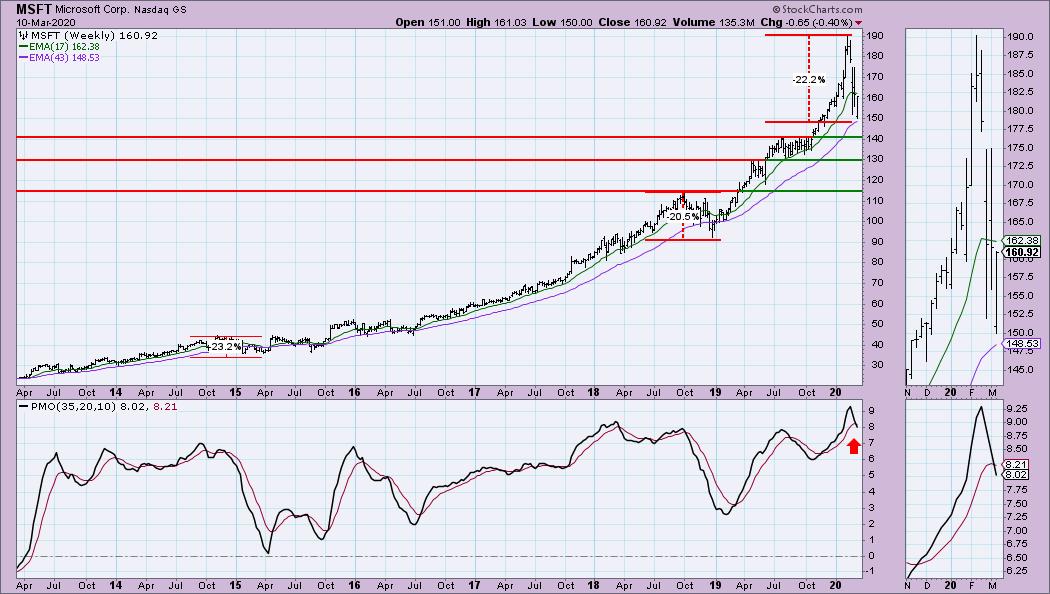Click the Microsoft Corp. company name
This screenshot has width=1050, height=594.
tap(93, 10)
